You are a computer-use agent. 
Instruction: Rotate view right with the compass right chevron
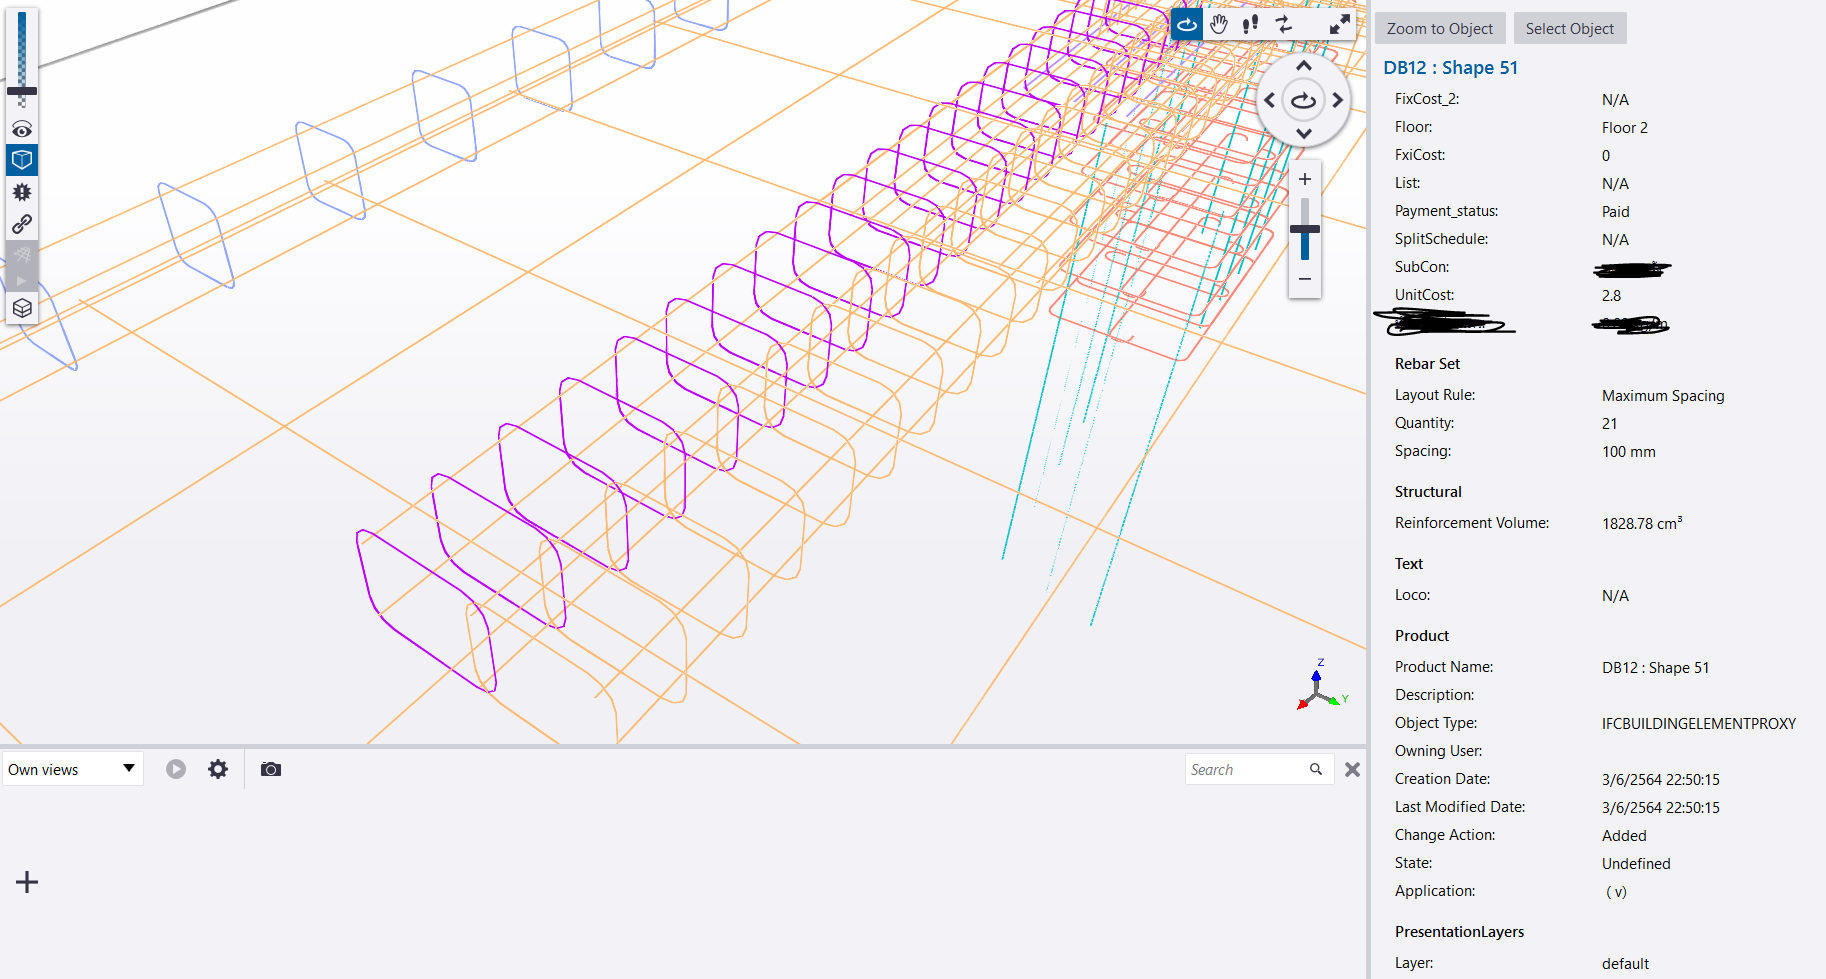point(1337,100)
